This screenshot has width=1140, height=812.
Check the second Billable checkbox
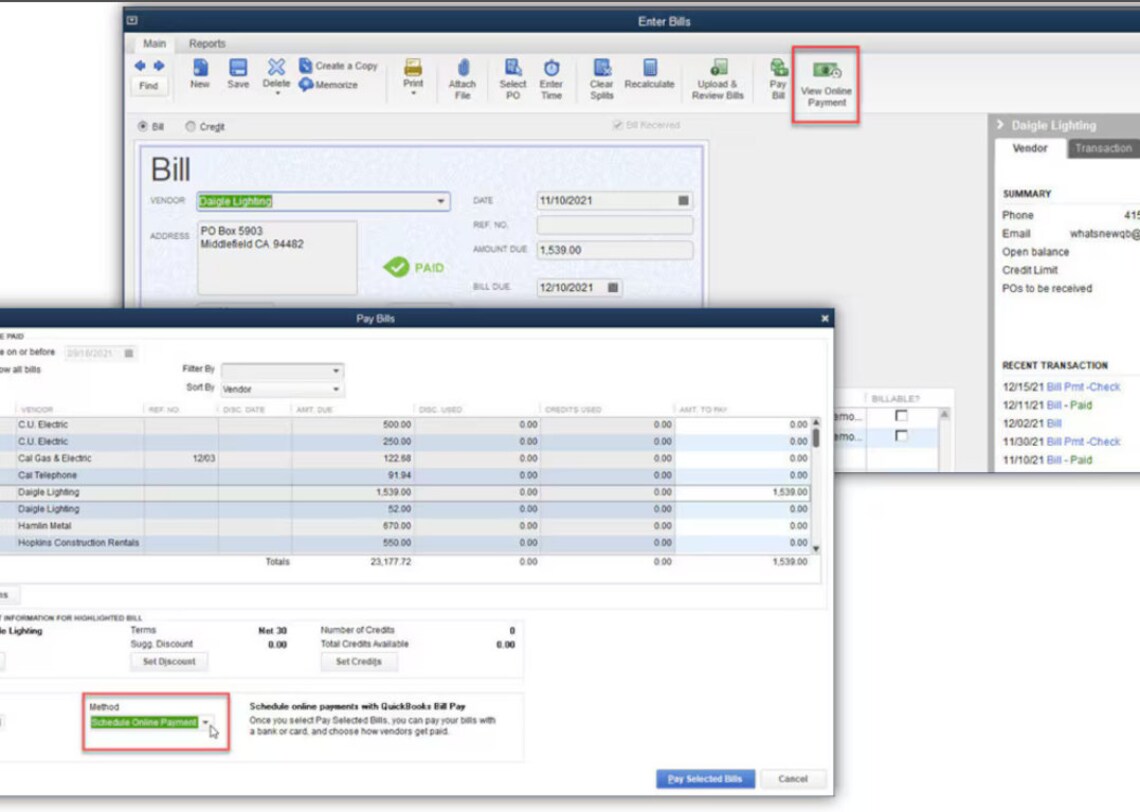(x=902, y=435)
